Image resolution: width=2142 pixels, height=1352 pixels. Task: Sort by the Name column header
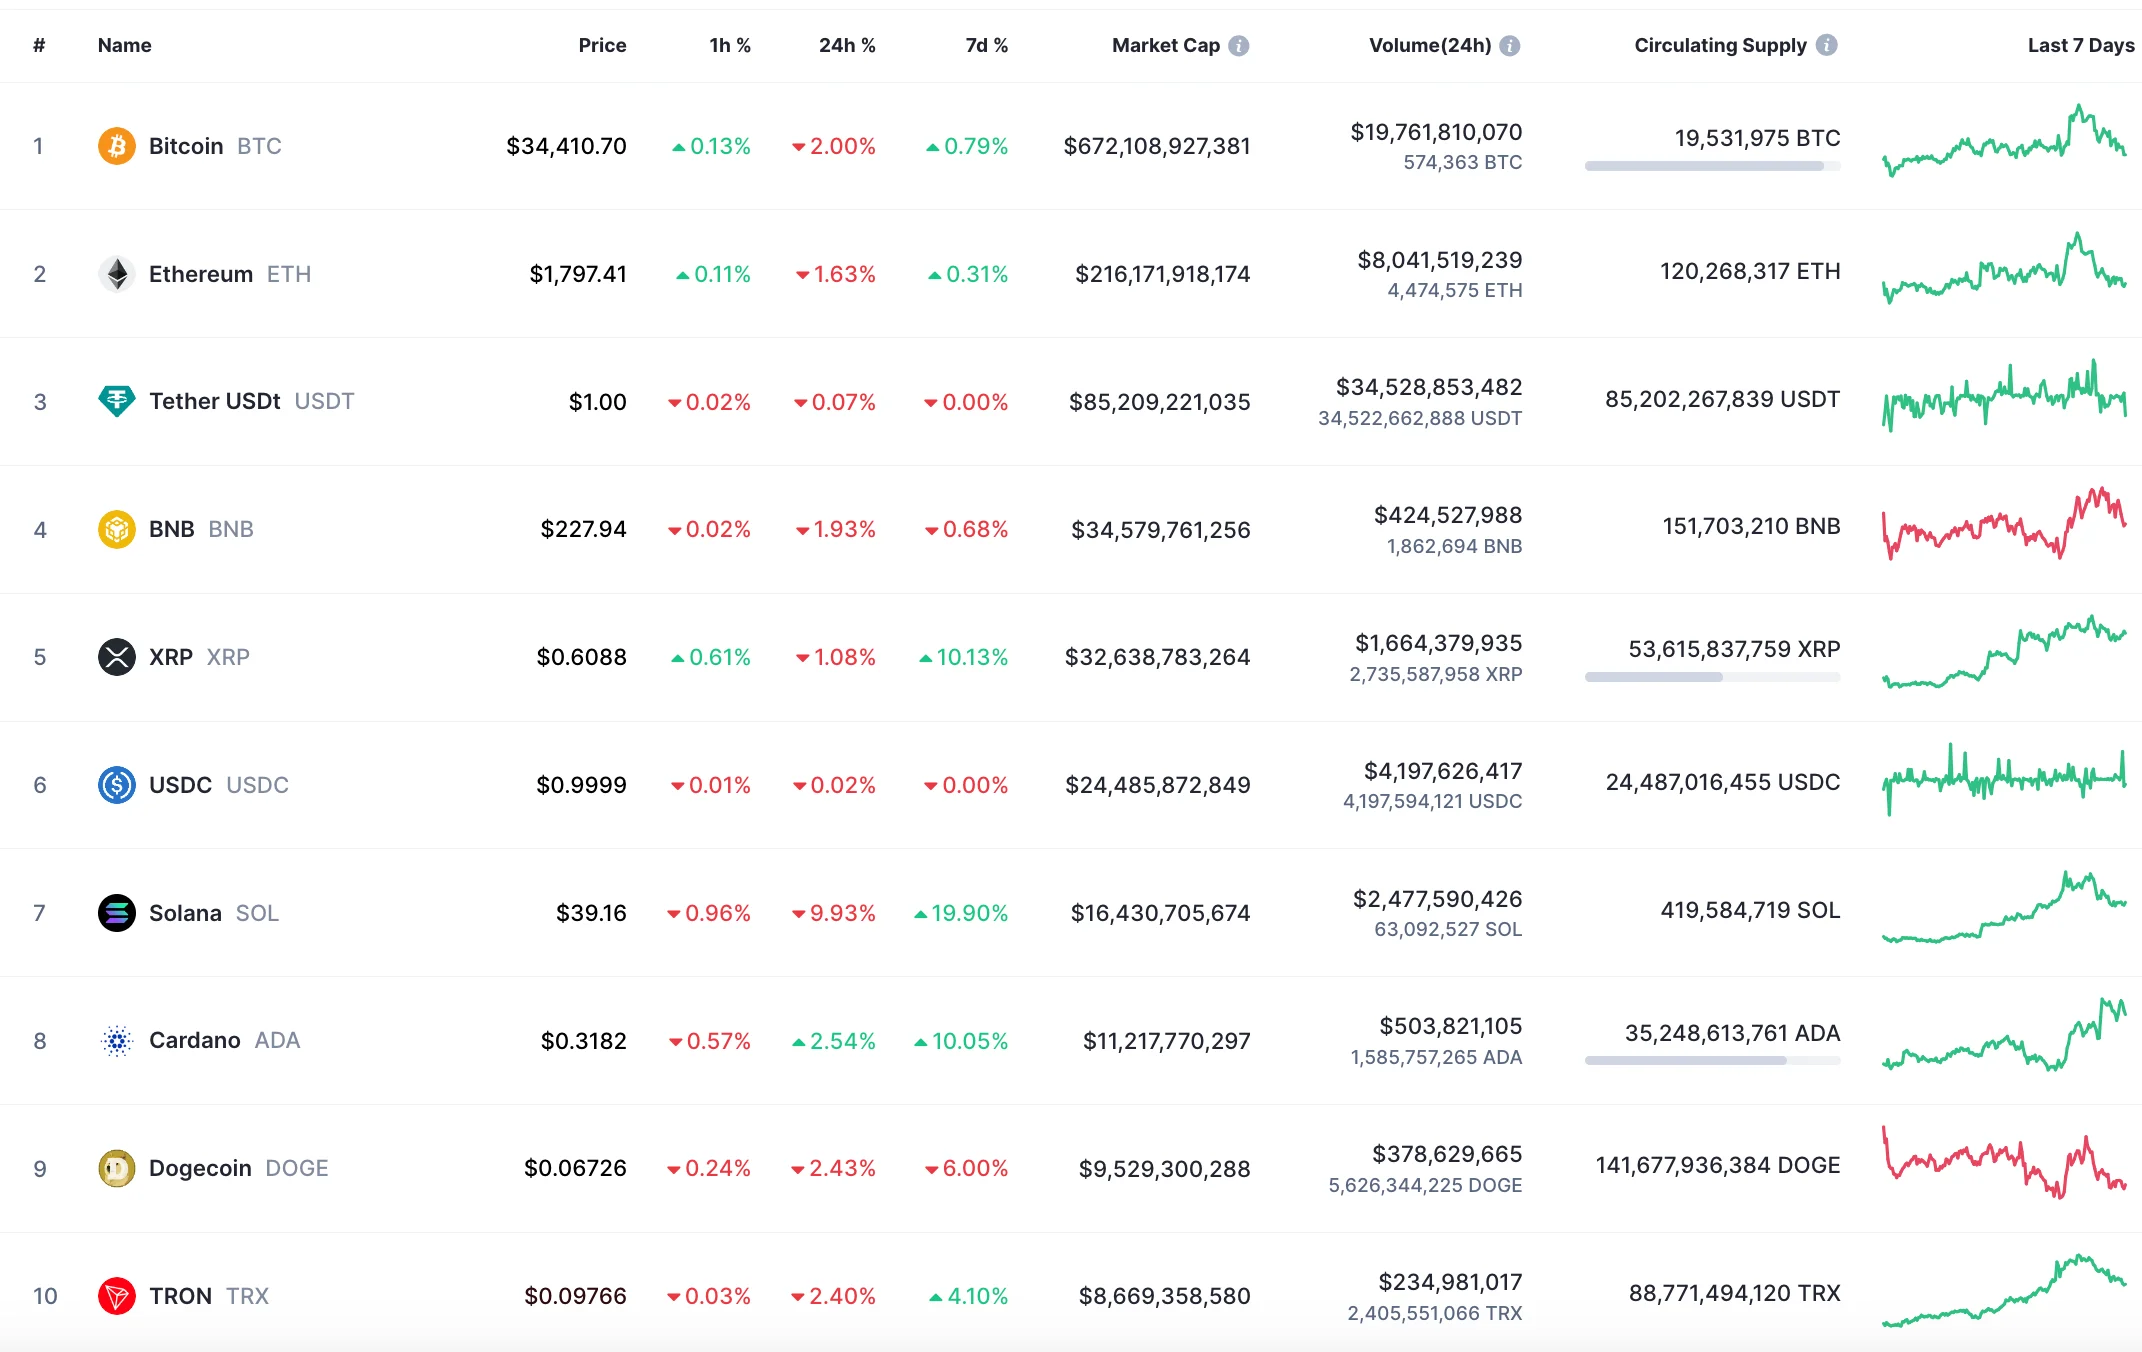point(124,45)
